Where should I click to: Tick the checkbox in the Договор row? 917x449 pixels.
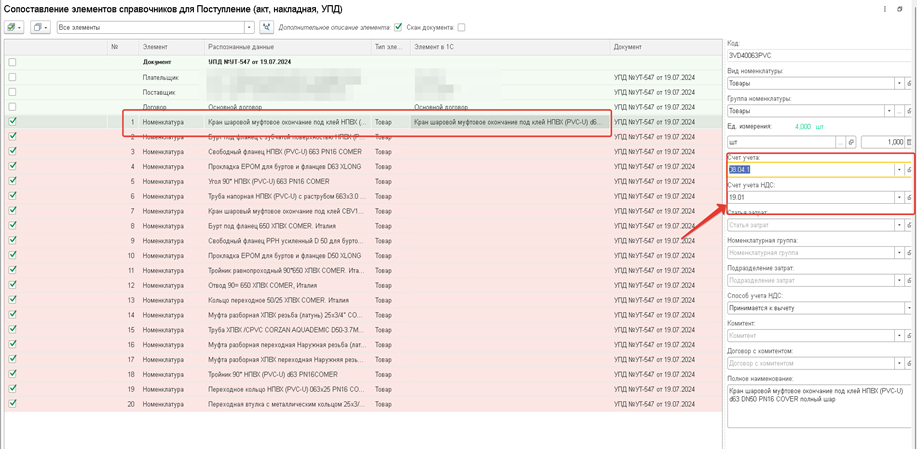click(12, 108)
